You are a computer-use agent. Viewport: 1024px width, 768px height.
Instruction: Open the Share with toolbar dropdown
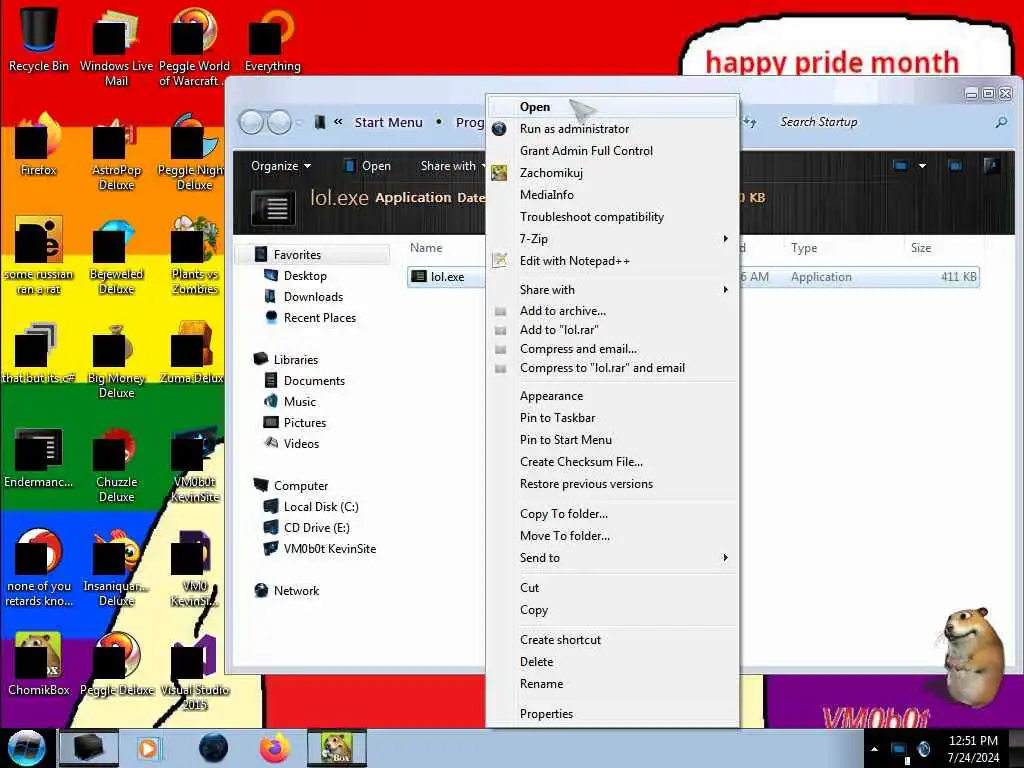tap(452, 166)
